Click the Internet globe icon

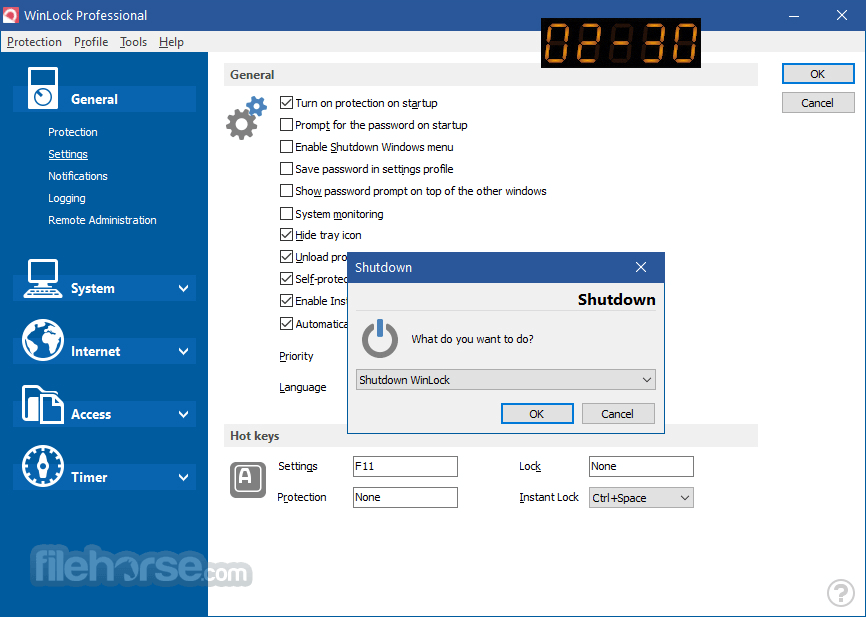(x=43, y=340)
